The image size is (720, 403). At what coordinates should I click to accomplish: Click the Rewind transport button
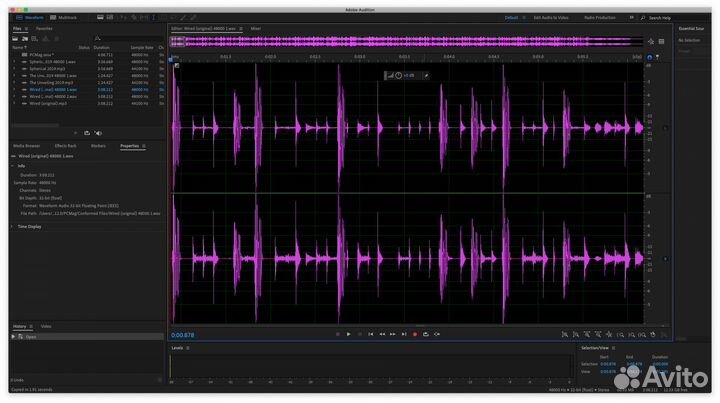[x=382, y=334]
